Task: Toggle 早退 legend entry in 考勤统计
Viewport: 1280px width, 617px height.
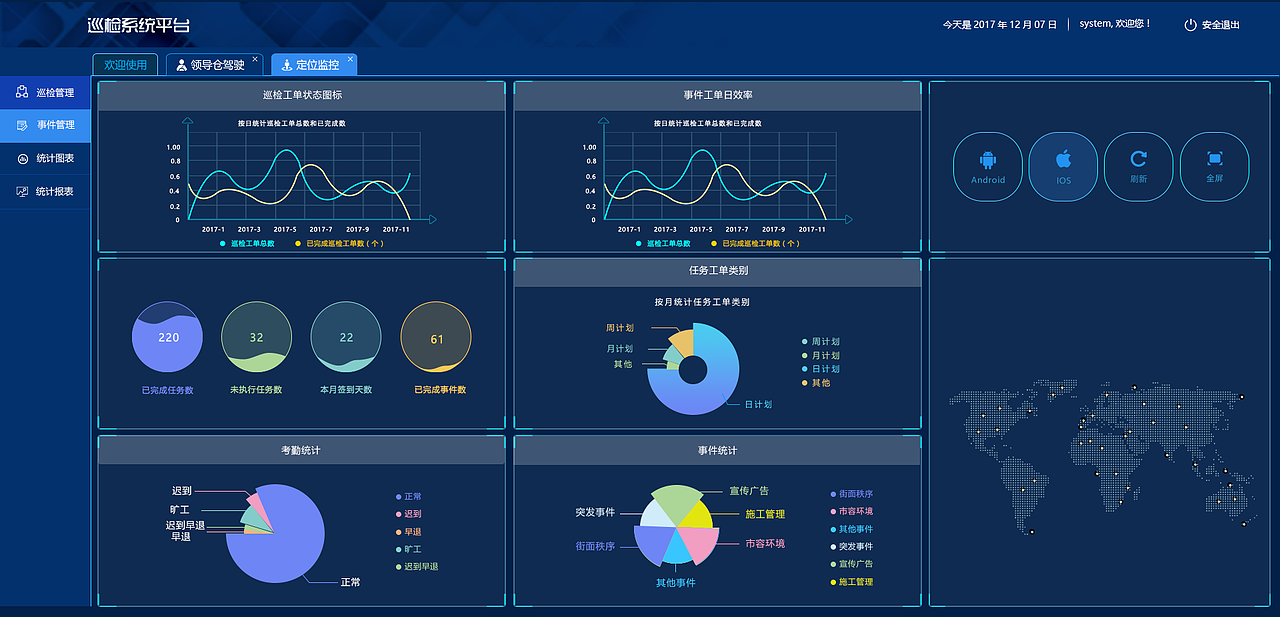Action: tap(409, 532)
